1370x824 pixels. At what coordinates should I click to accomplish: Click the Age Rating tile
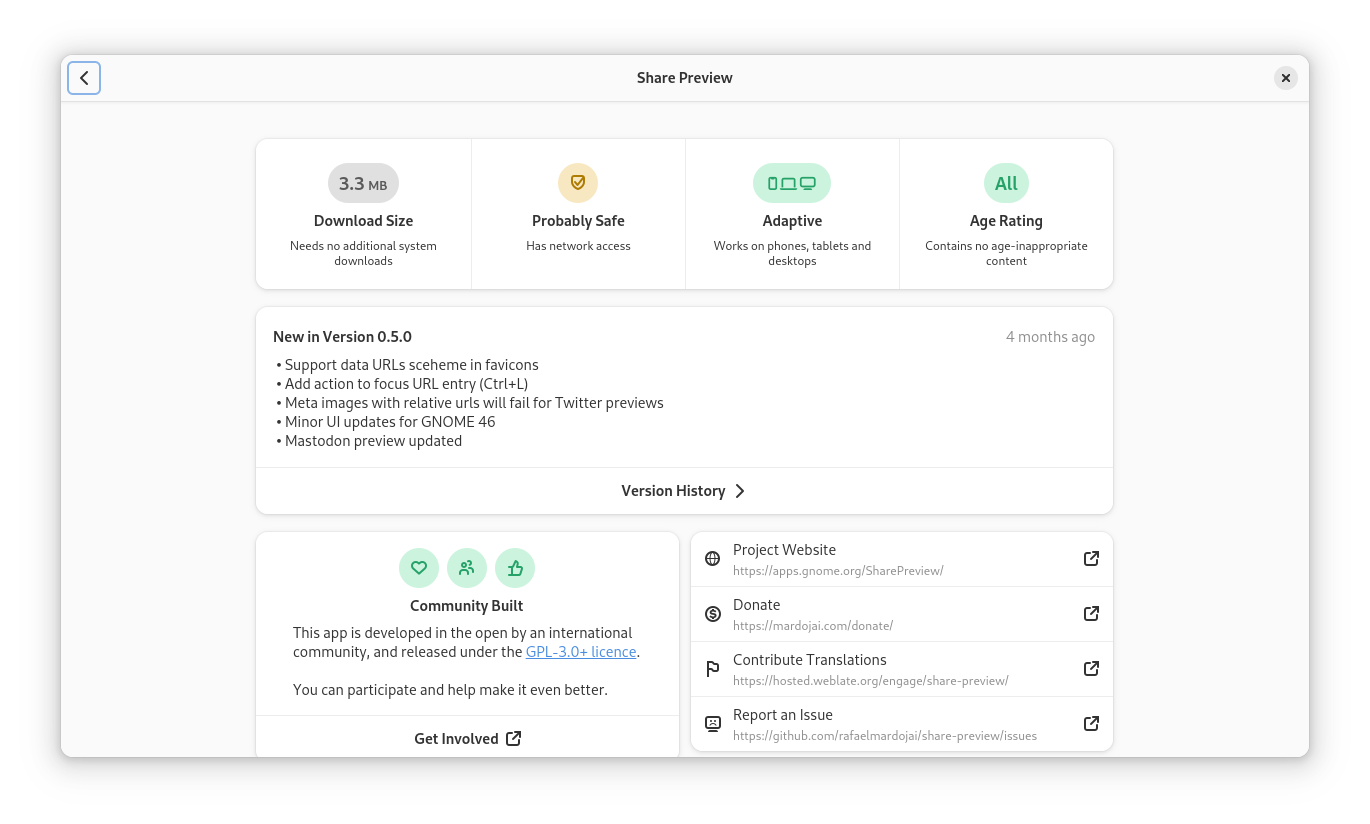point(1006,214)
